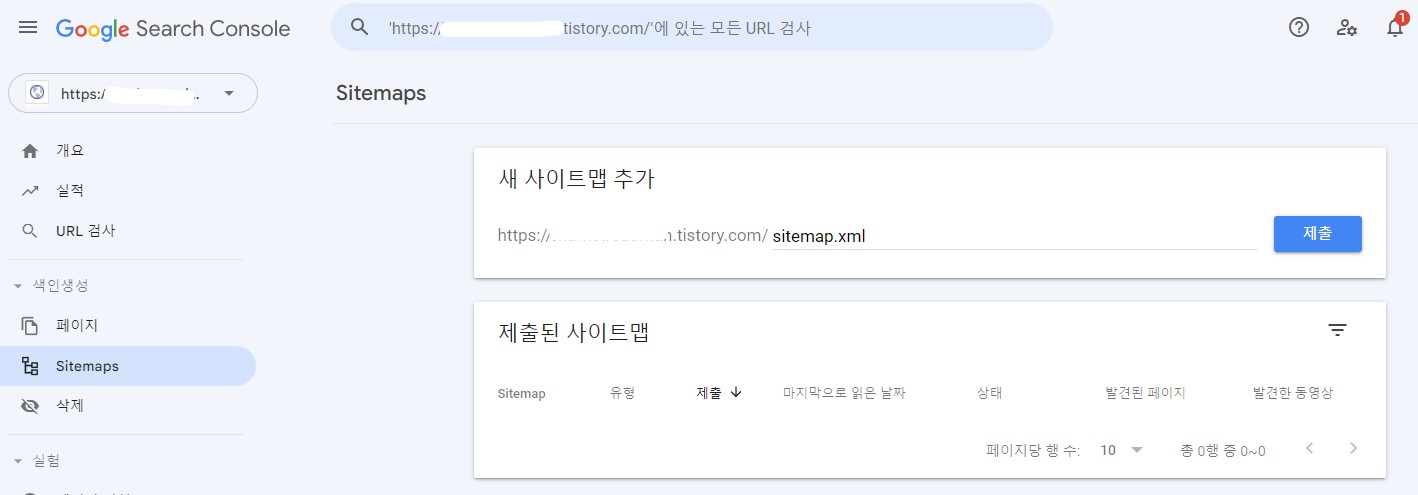The width and height of the screenshot is (1418, 495).
Task: Click the Sitemaps page heading
Action: [381, 93]
